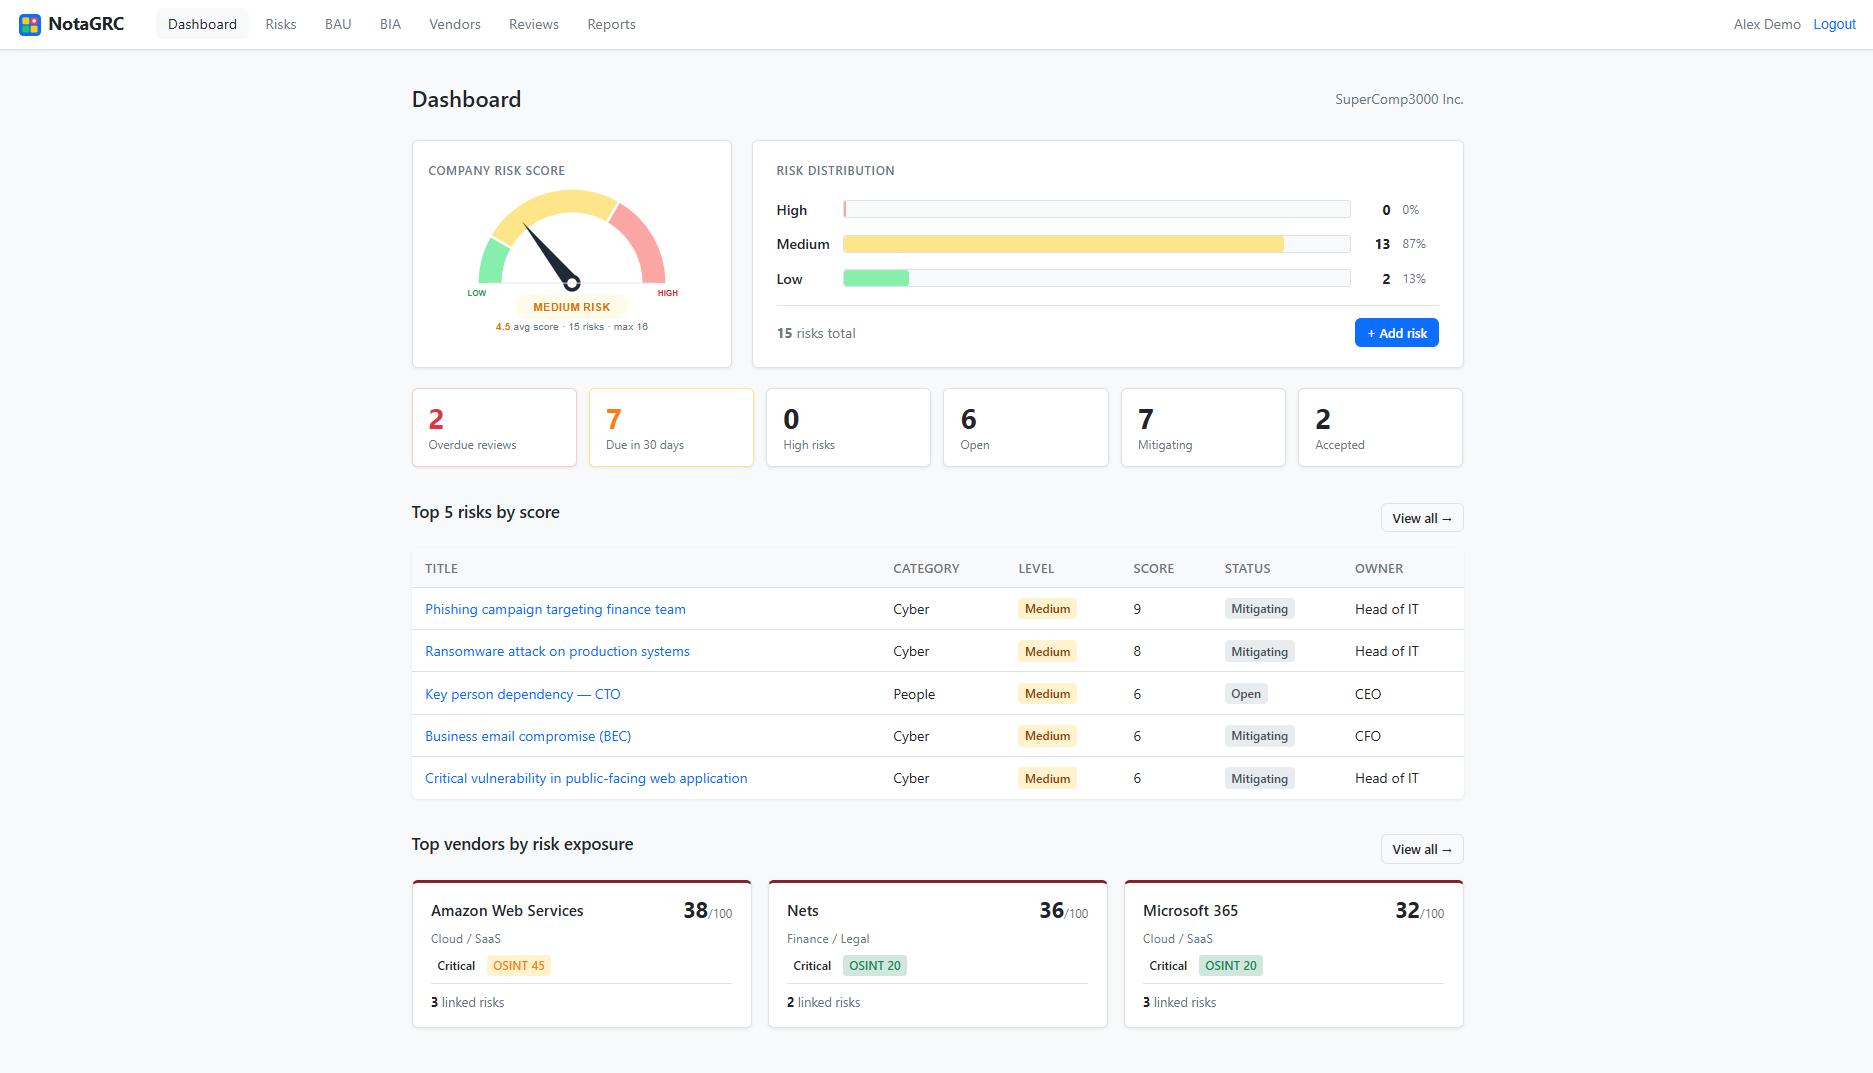
Task: Click the Low distribution progress bar
Action: [1096, 279]
